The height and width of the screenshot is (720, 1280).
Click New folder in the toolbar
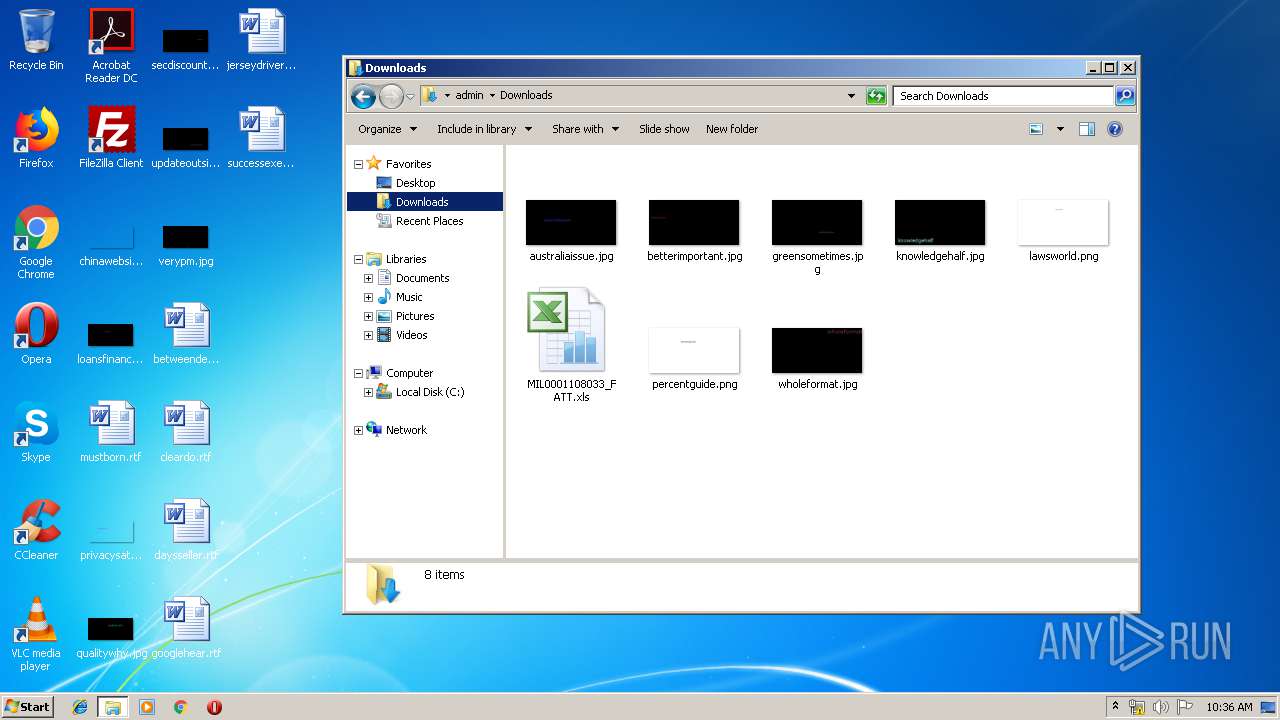click(732, 129)
